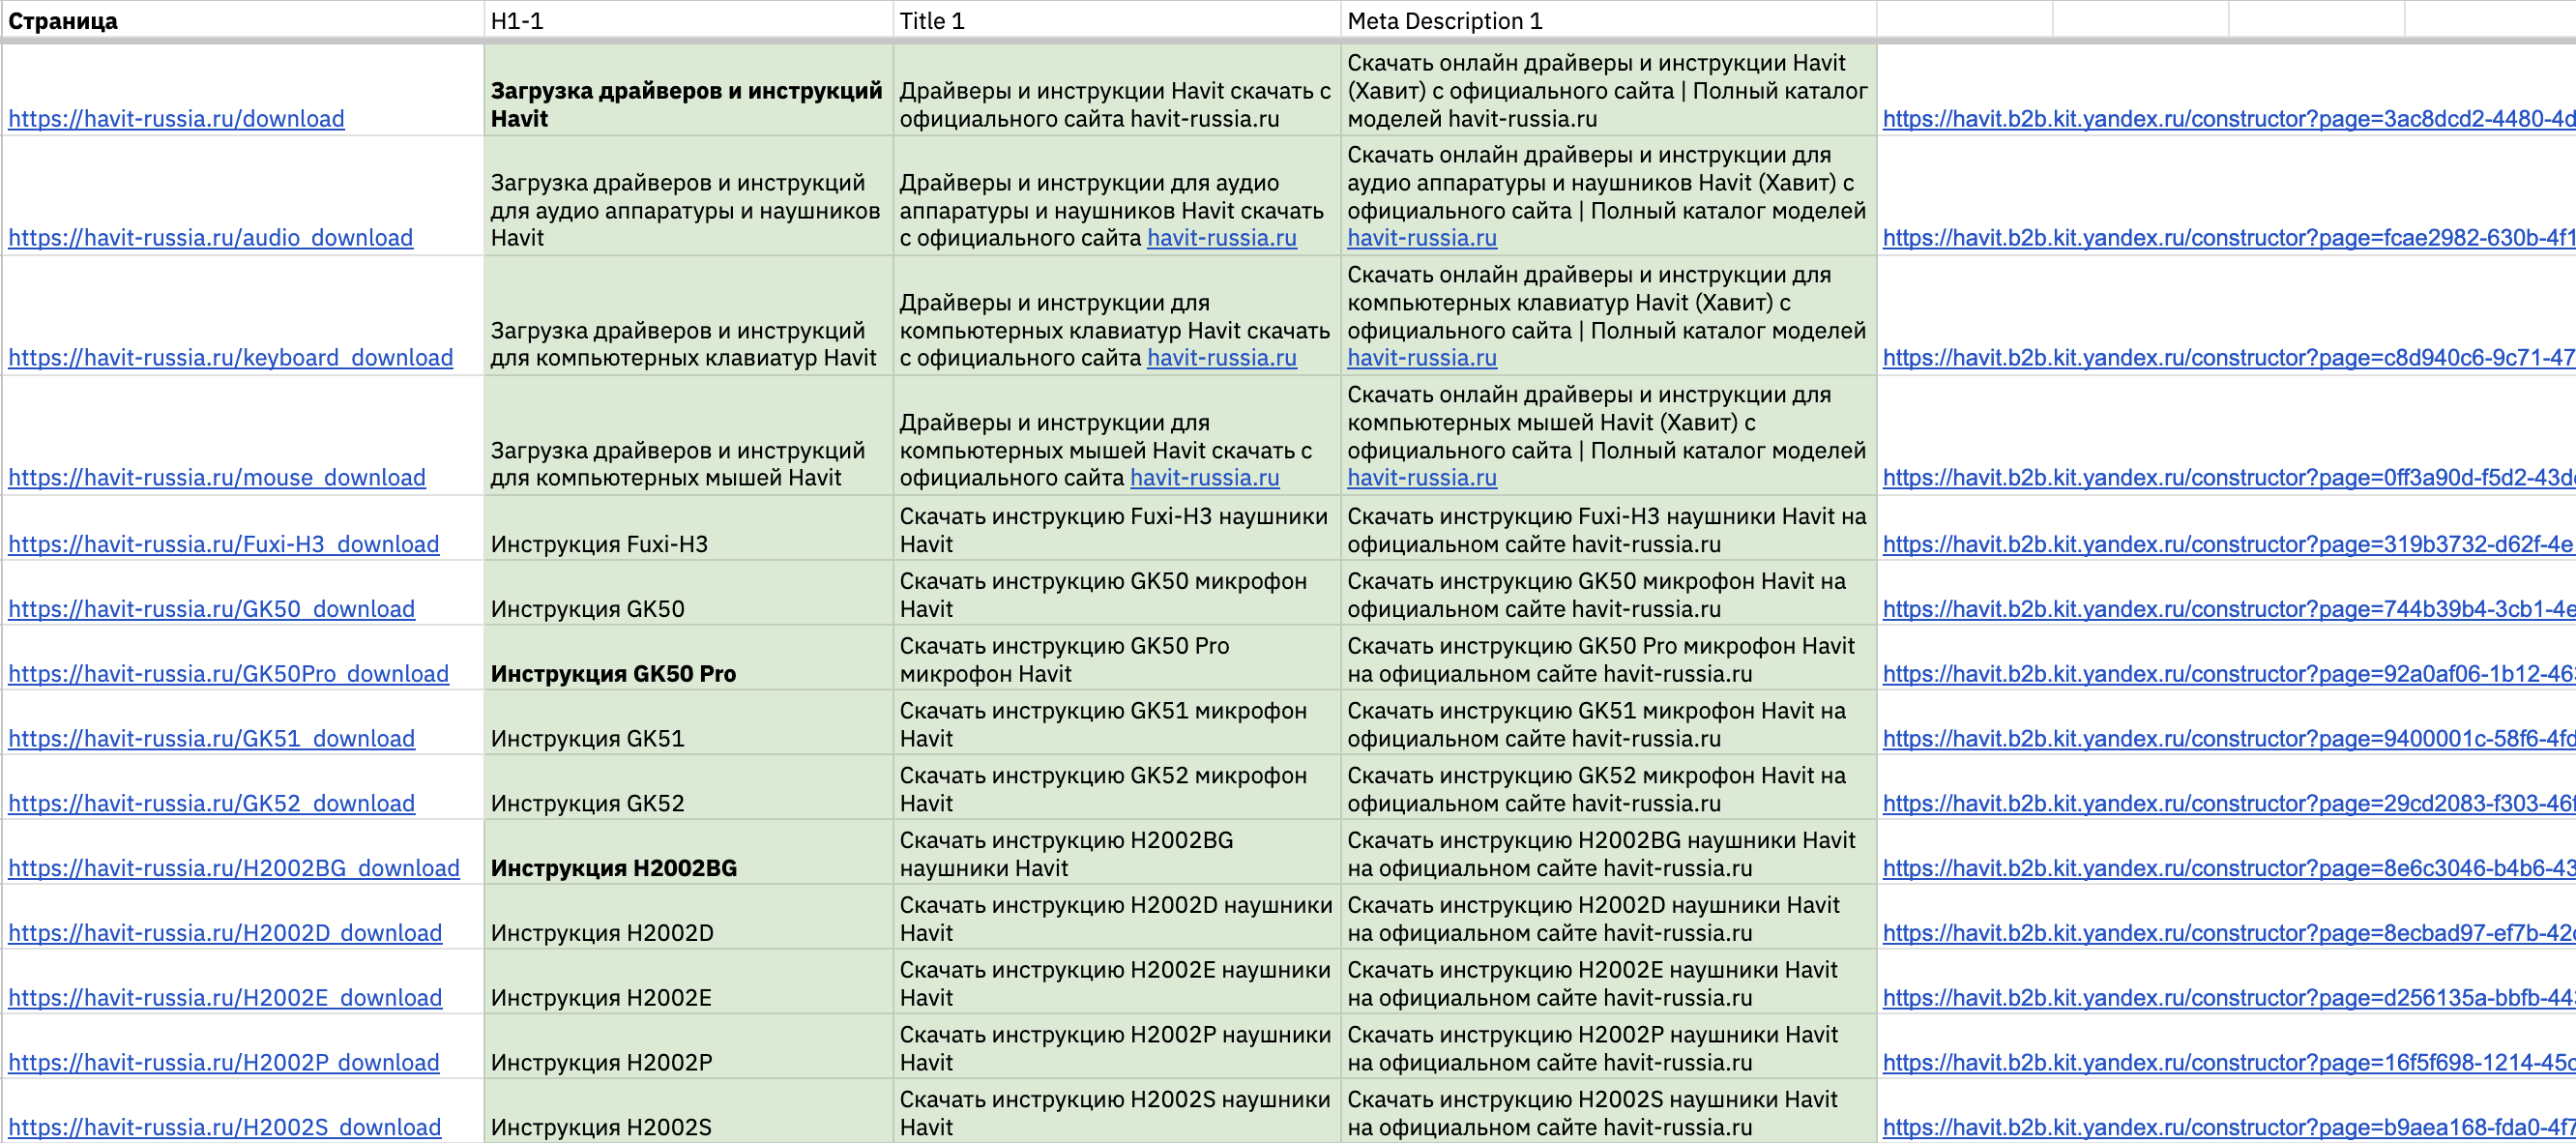The image size is (2576, 1143).
Task: Click constructor link with page=0ff3a90d
Action: point(2229,477)
